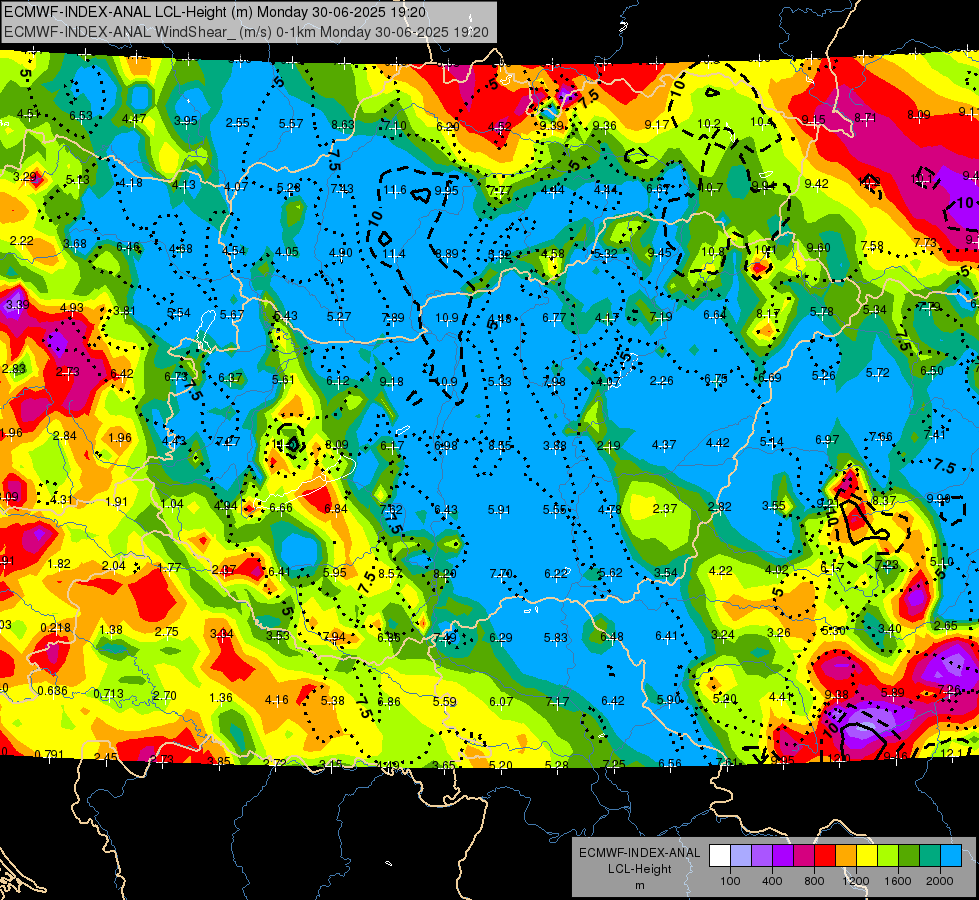Click the white legend color swatch

tap(720, 856)
